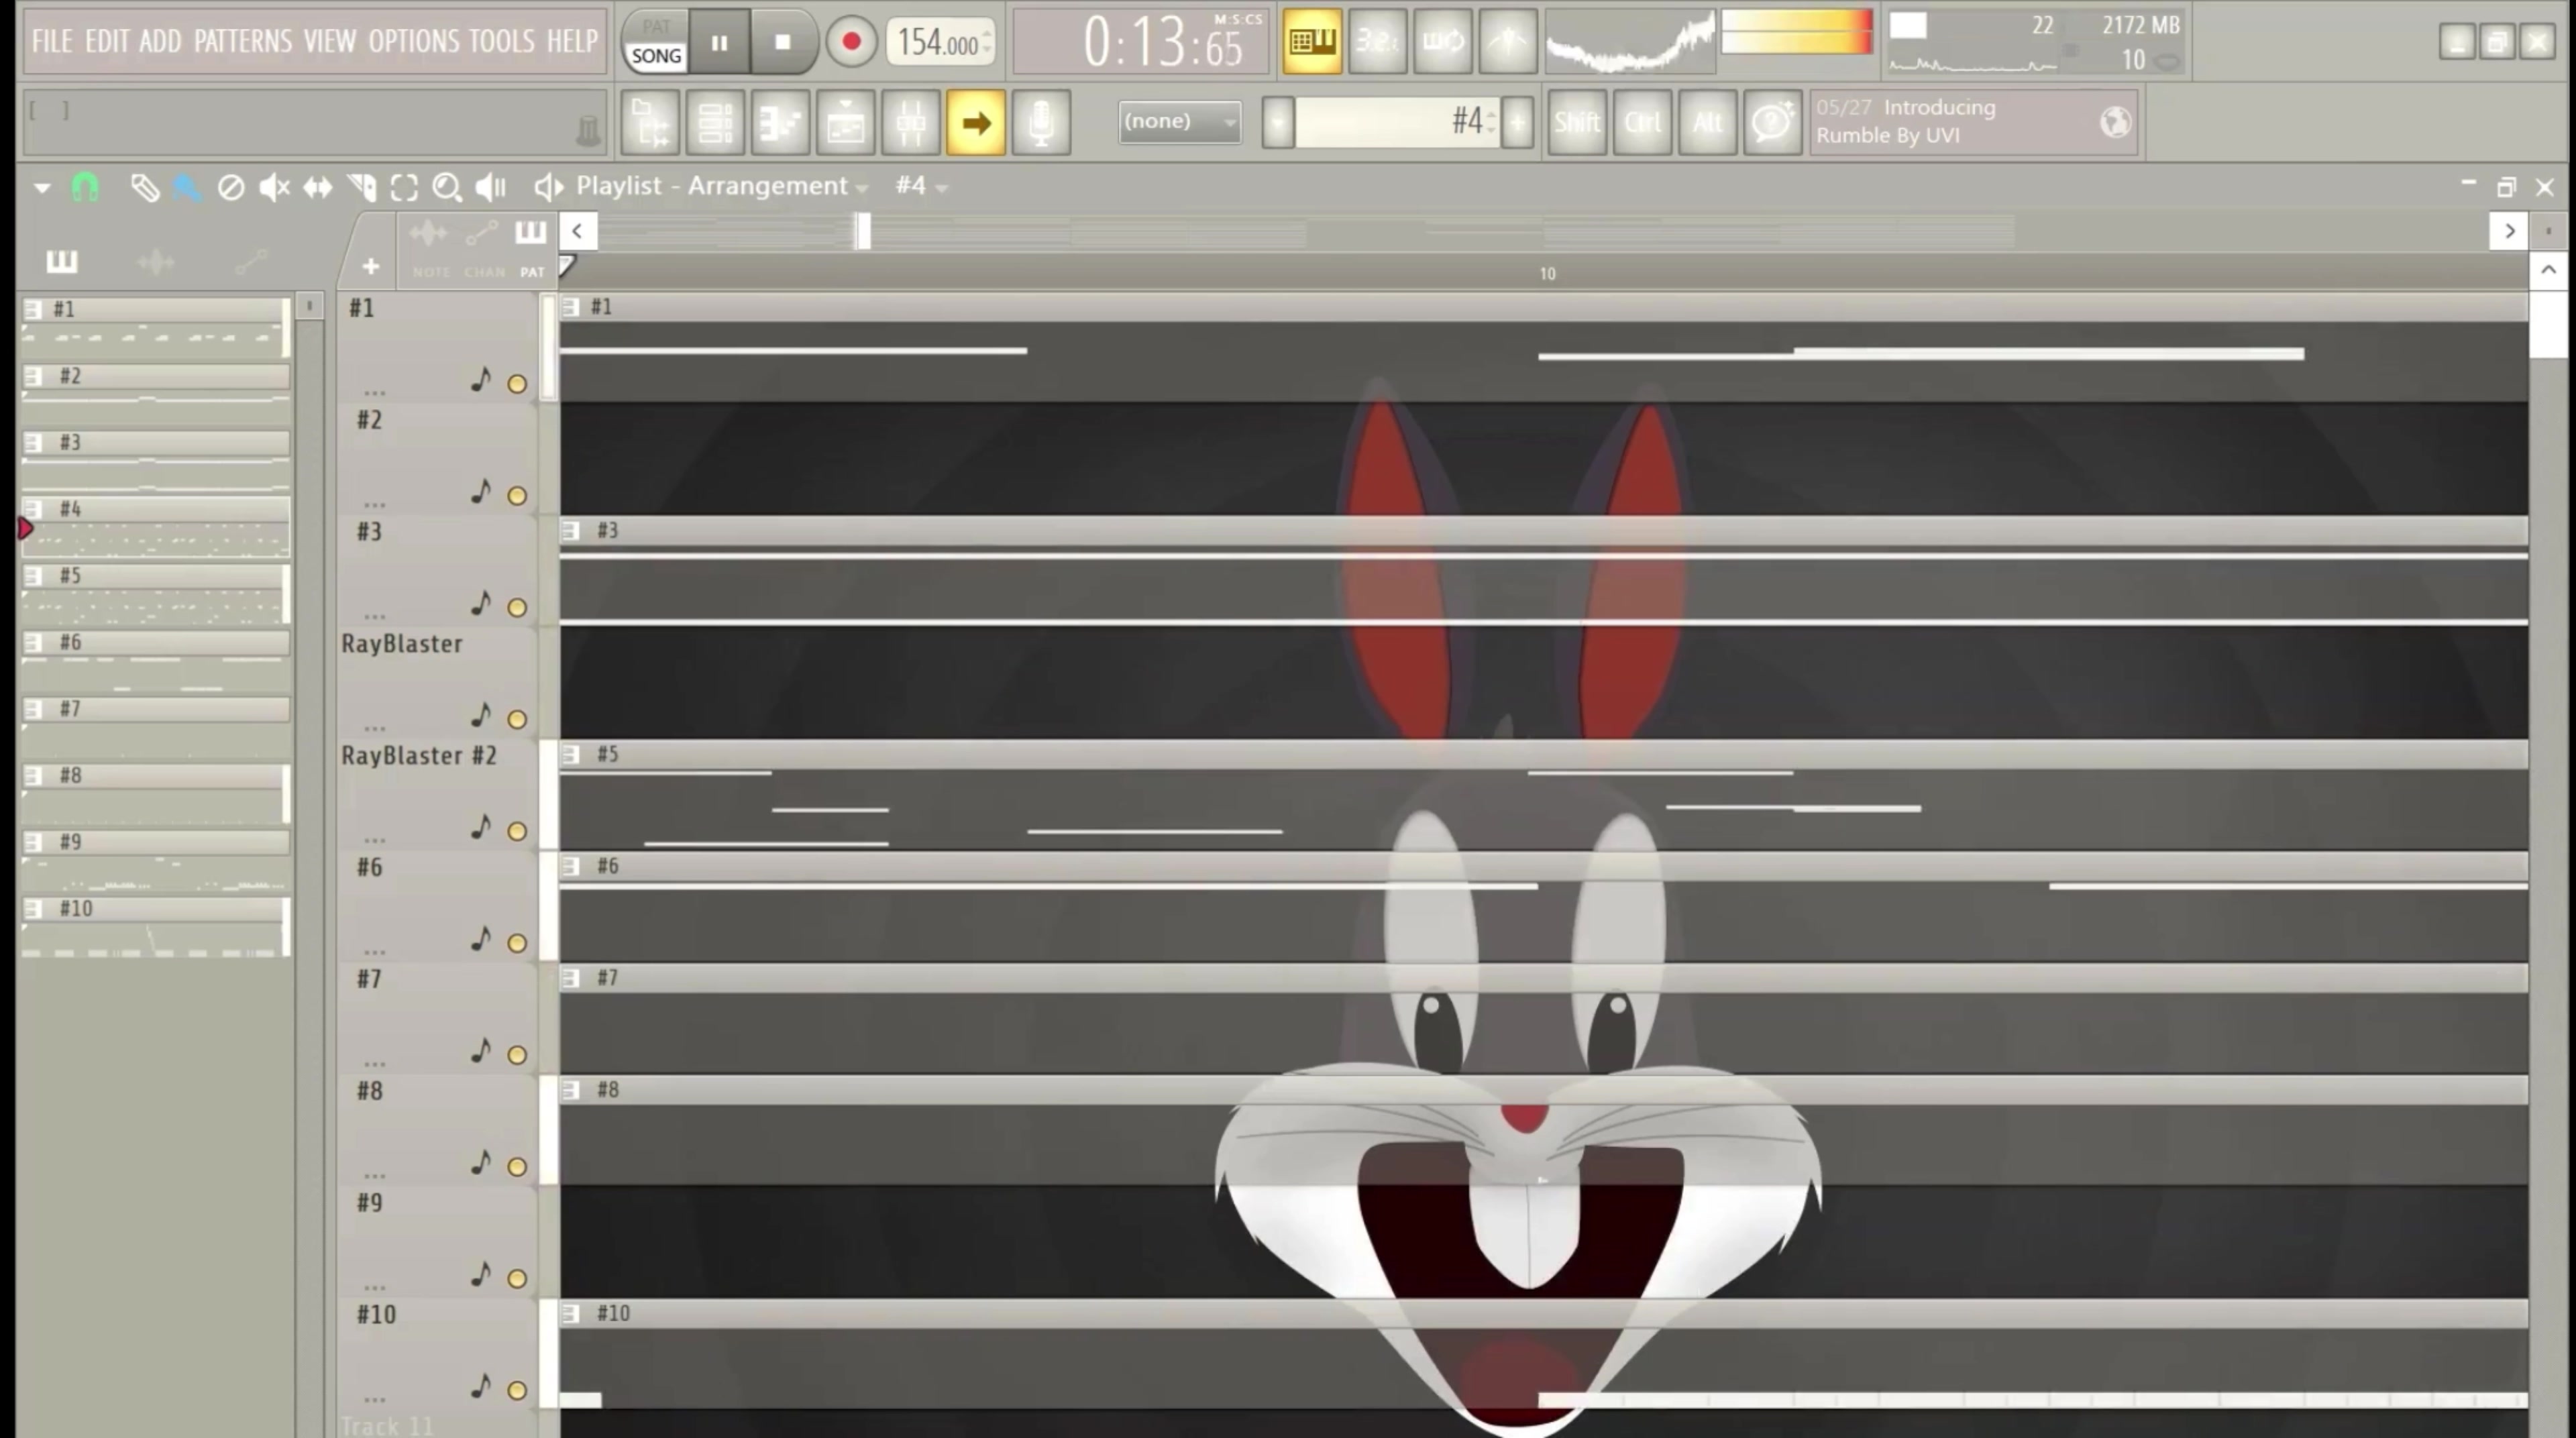2576x1438 pixels.
Task: Select the Slip tool
Action: point(318,187)
